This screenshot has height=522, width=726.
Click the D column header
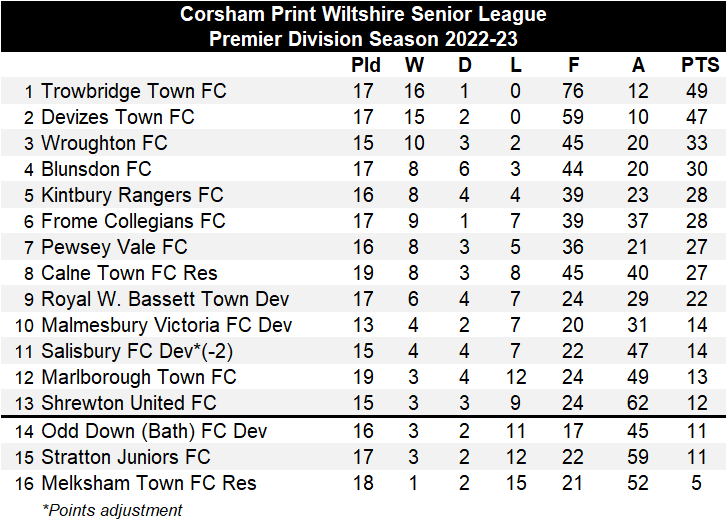(464, 65)
